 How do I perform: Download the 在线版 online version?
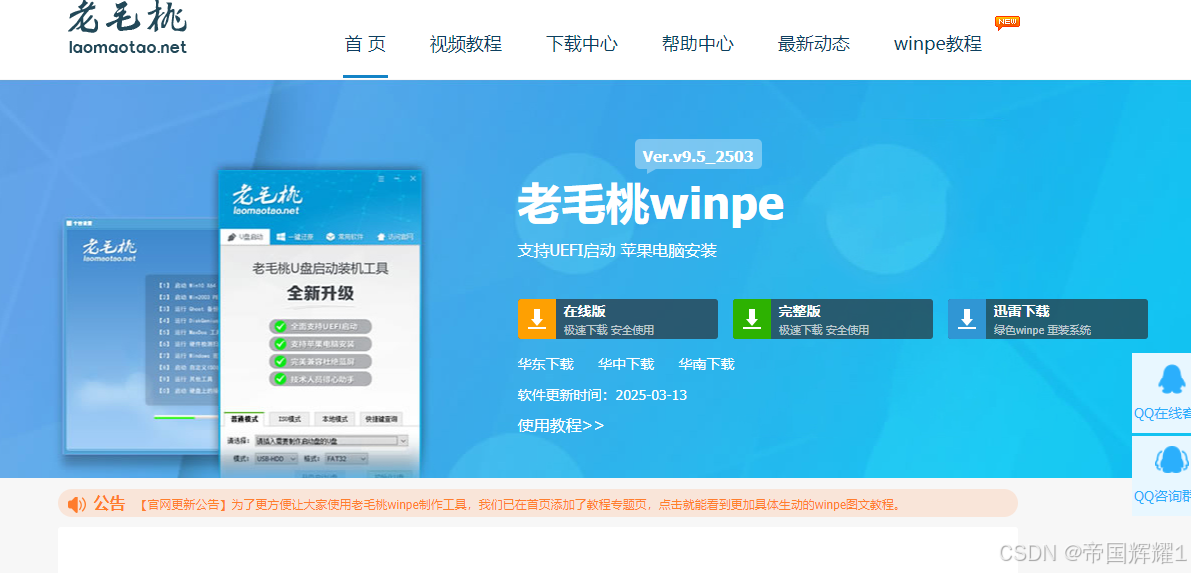click(x=618, y=318)
